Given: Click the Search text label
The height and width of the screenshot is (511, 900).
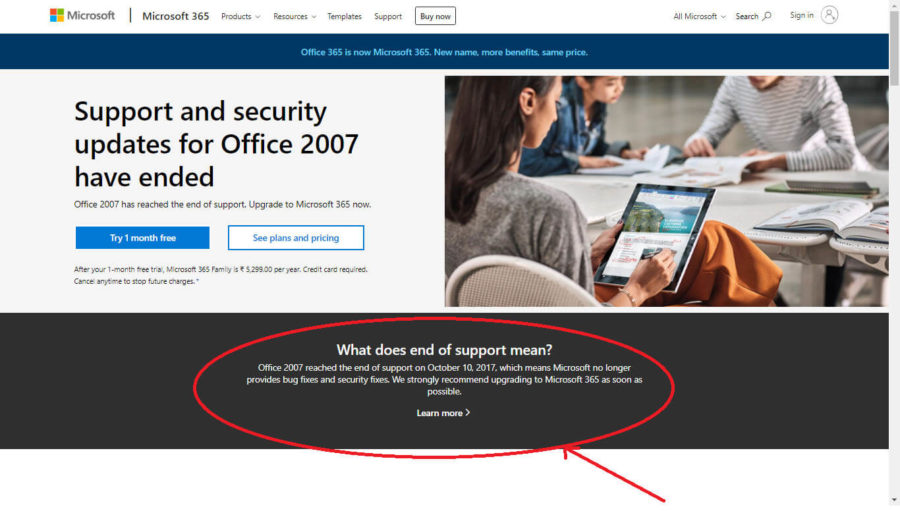Looking at the screenshot, I should pyautogui.click(x=747, y=16).
